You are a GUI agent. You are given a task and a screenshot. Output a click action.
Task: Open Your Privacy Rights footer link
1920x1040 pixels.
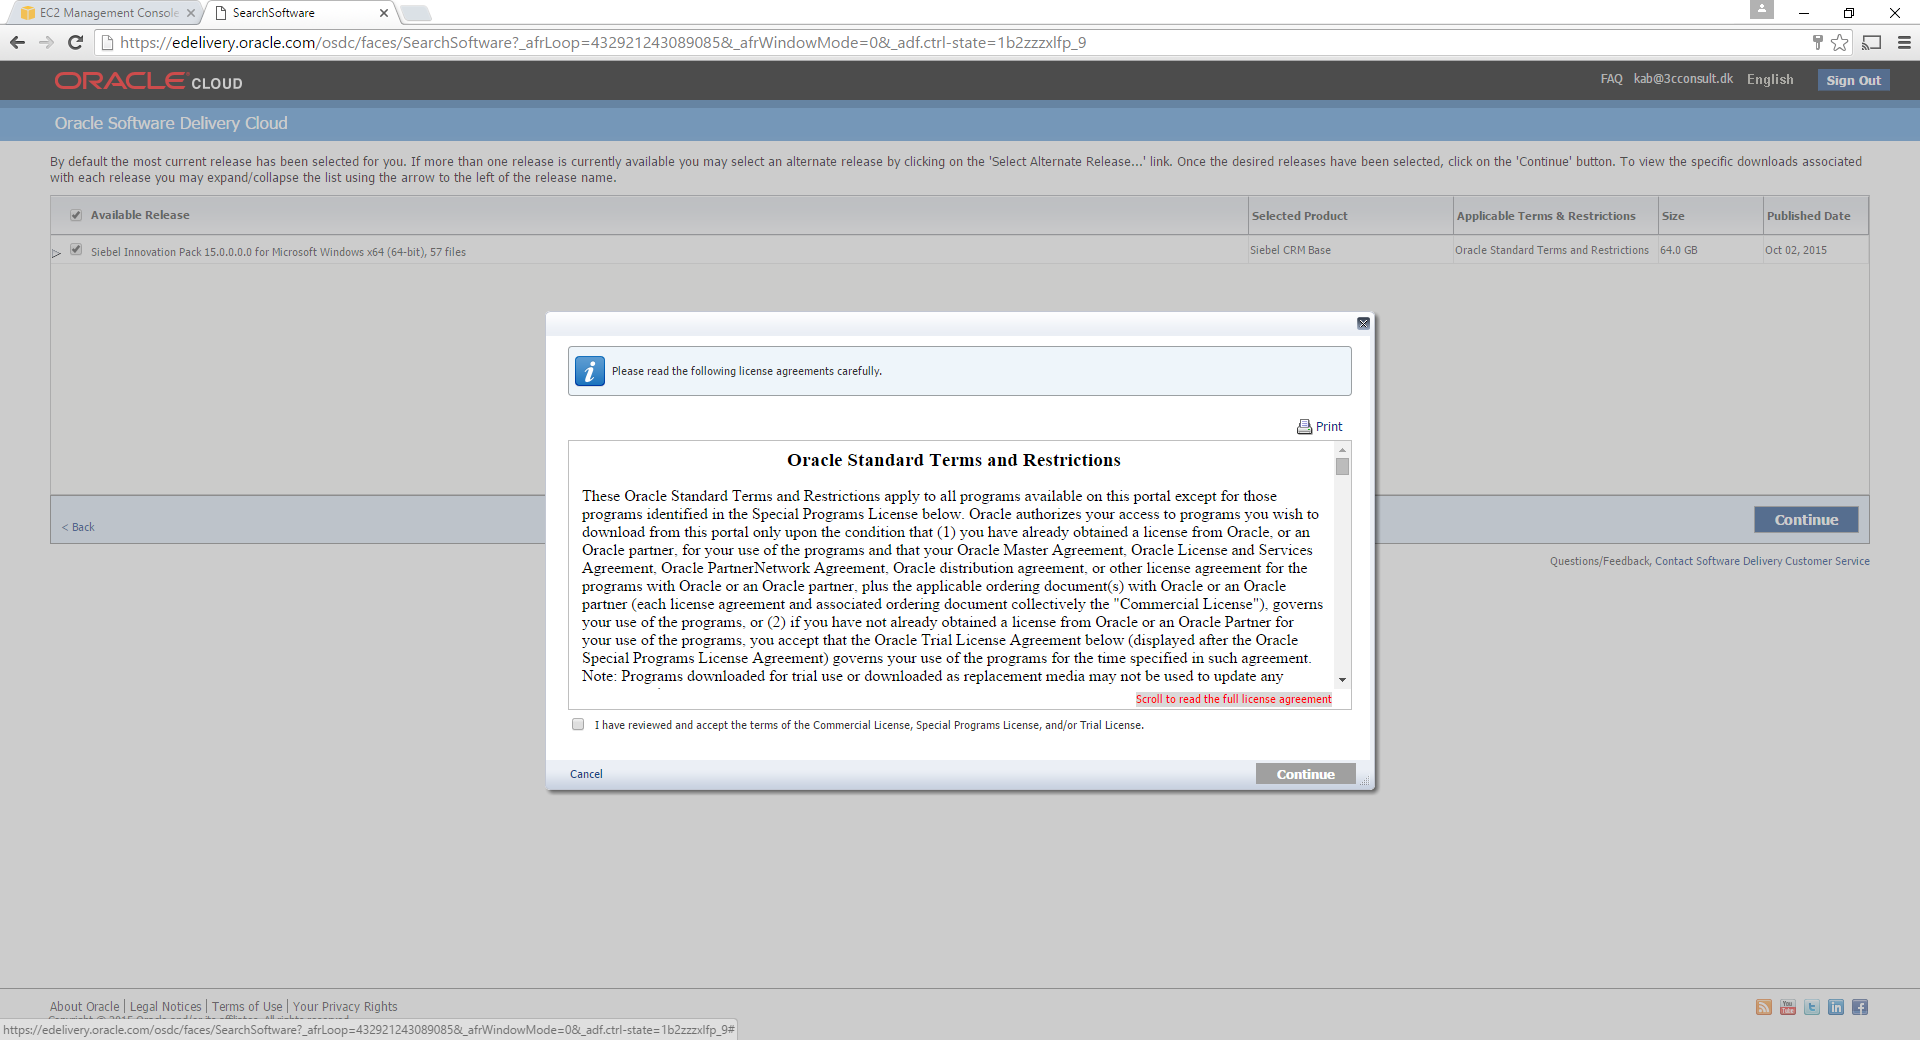click(x=345, y=1007)
